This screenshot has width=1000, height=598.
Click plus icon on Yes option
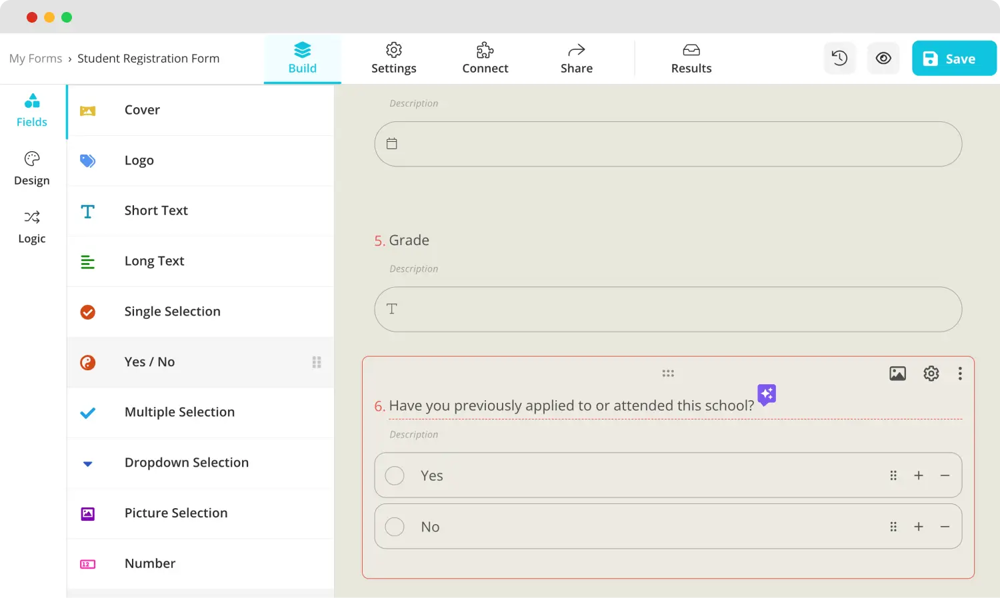[918, 476]
